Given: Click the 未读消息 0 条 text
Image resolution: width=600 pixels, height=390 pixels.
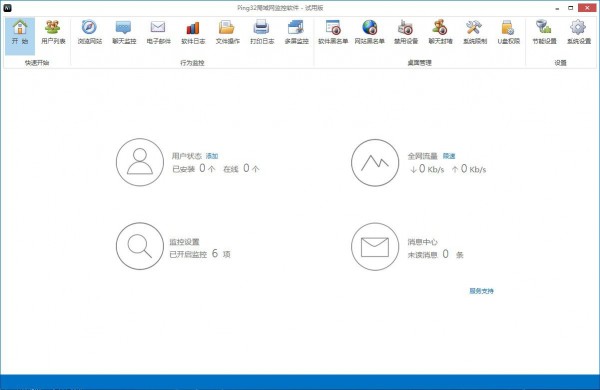Looking at the screenshot, I should (435, 254).
